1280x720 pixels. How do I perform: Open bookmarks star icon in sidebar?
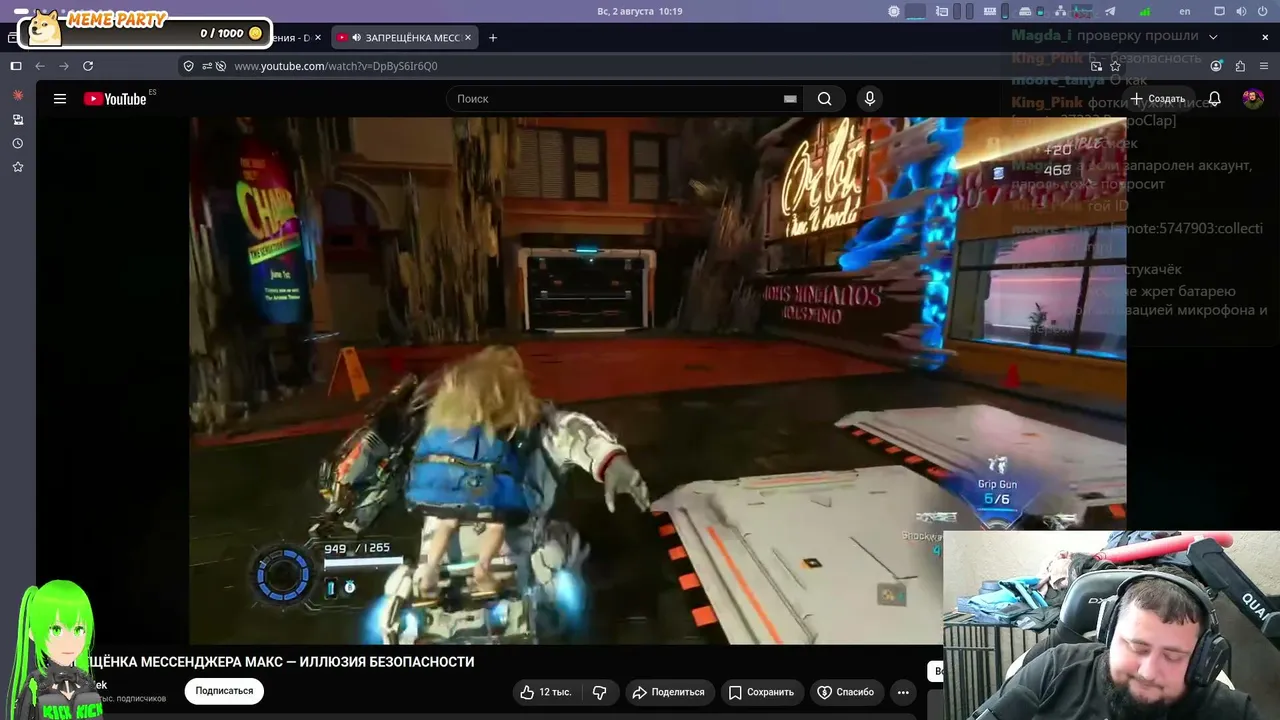click(18, 167)
